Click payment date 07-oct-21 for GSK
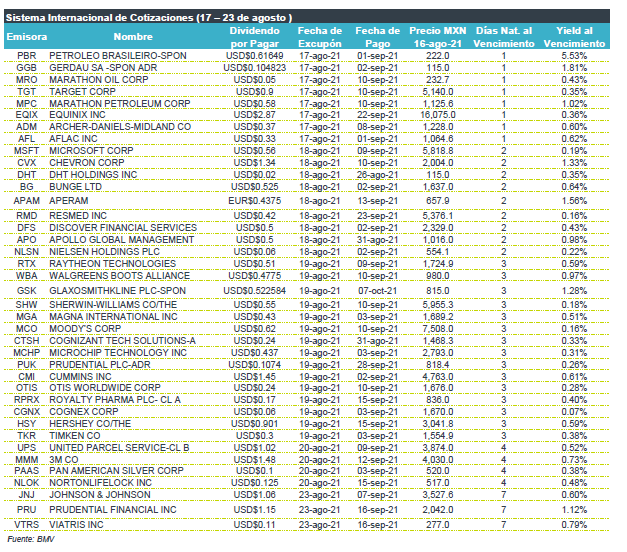Viewport: 627px width, 552px height. pyautogui.click(x=377, y=291)
